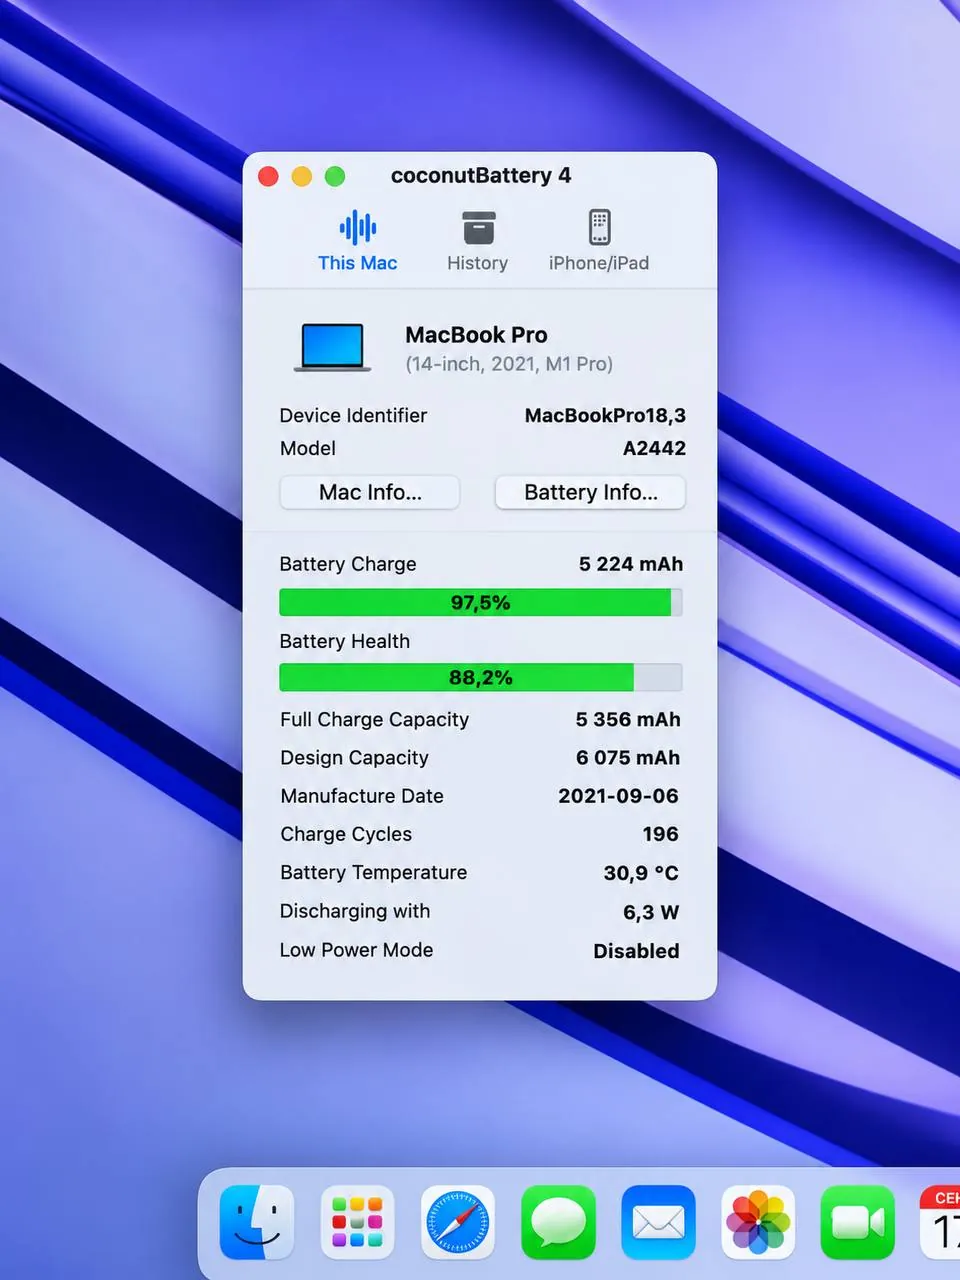Click the A2442 model value

click(x=654, y=448)
